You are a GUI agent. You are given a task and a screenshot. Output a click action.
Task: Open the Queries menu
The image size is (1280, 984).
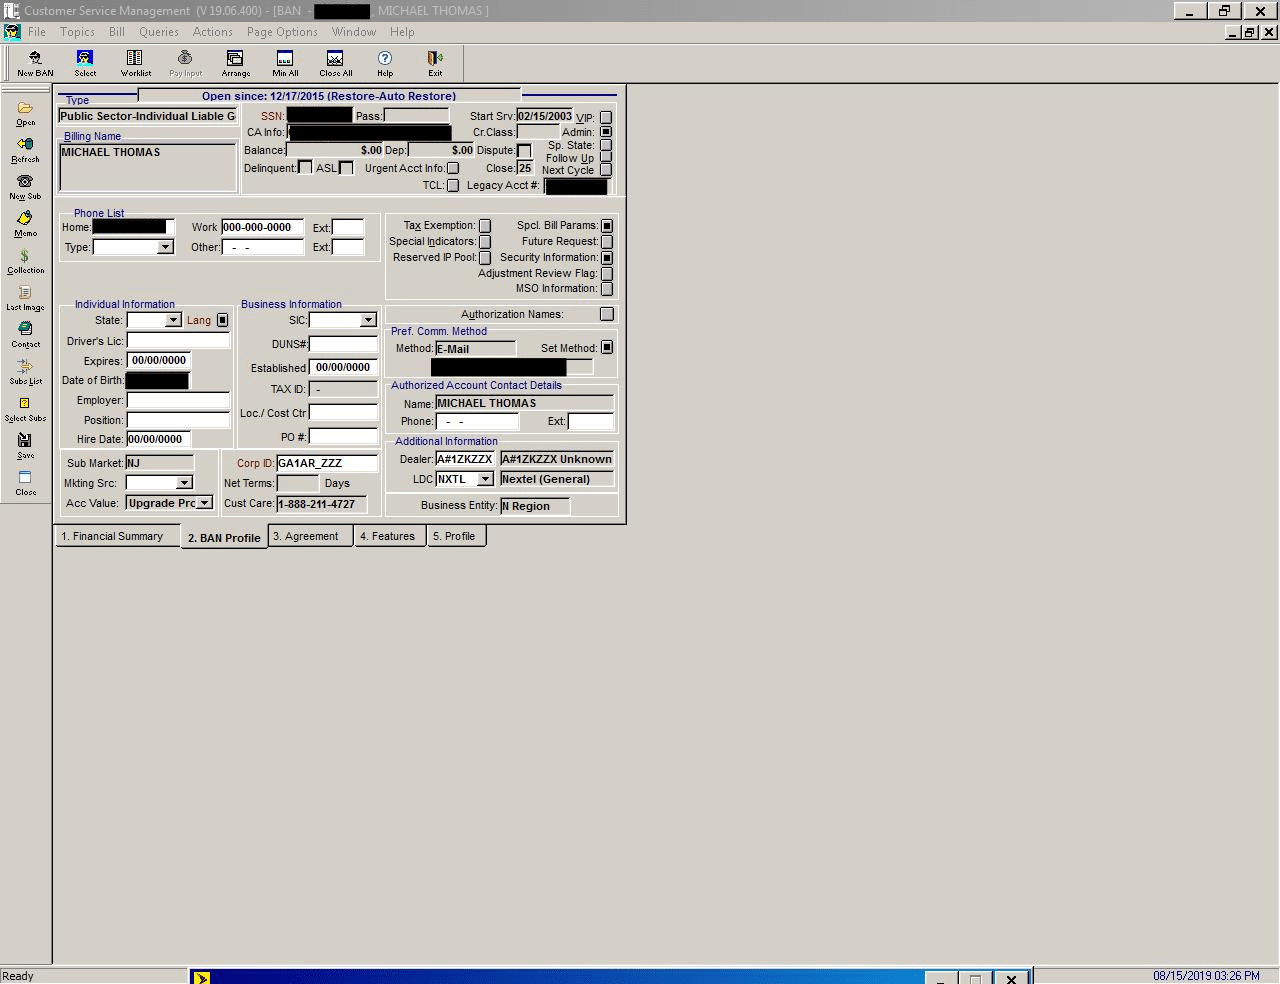(158, 32)
